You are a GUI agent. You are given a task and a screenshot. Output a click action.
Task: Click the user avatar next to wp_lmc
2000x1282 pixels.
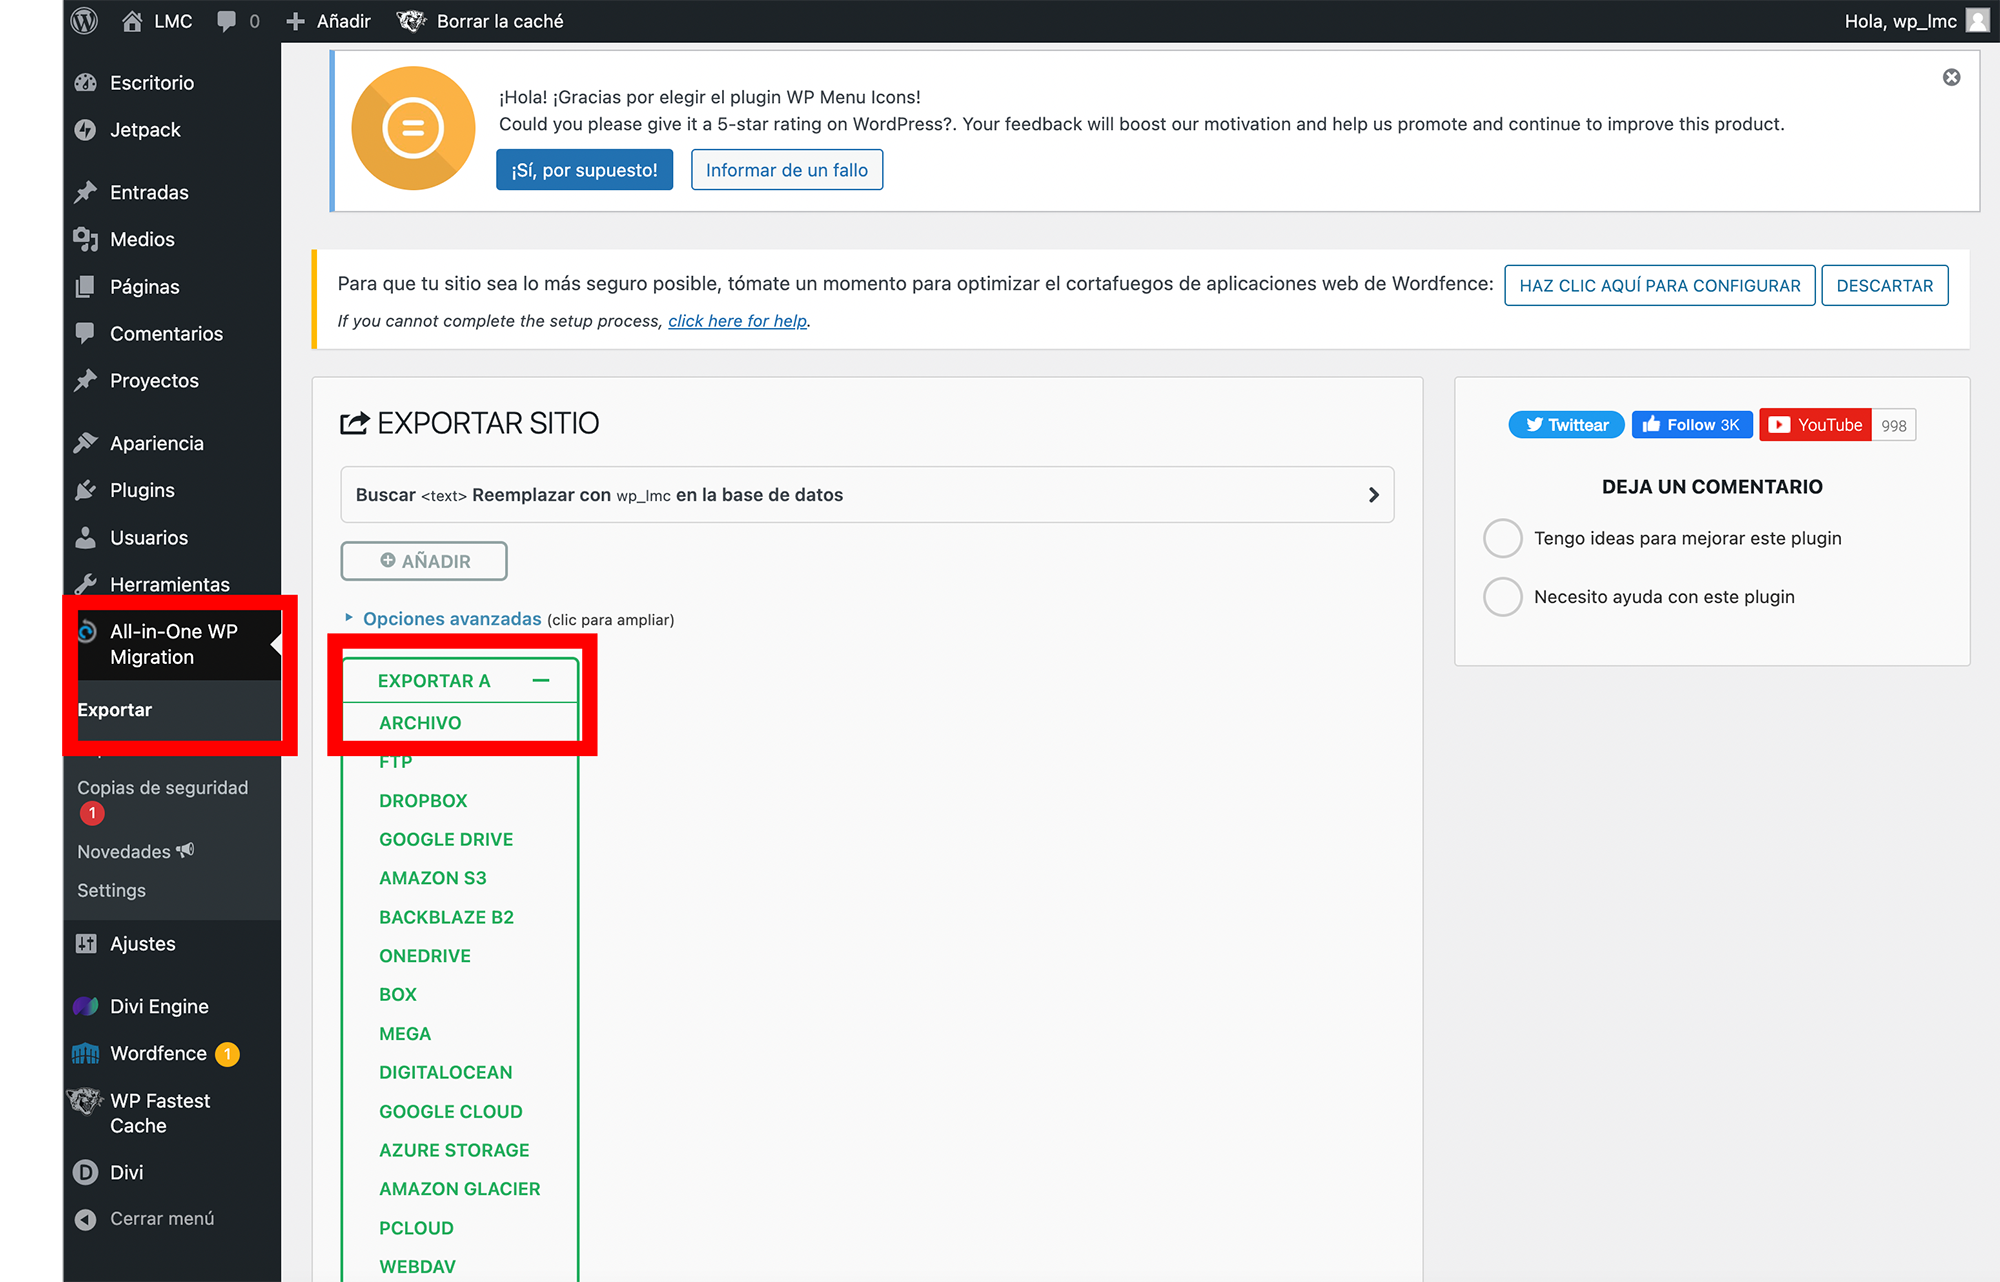[x=1977, y=20]
